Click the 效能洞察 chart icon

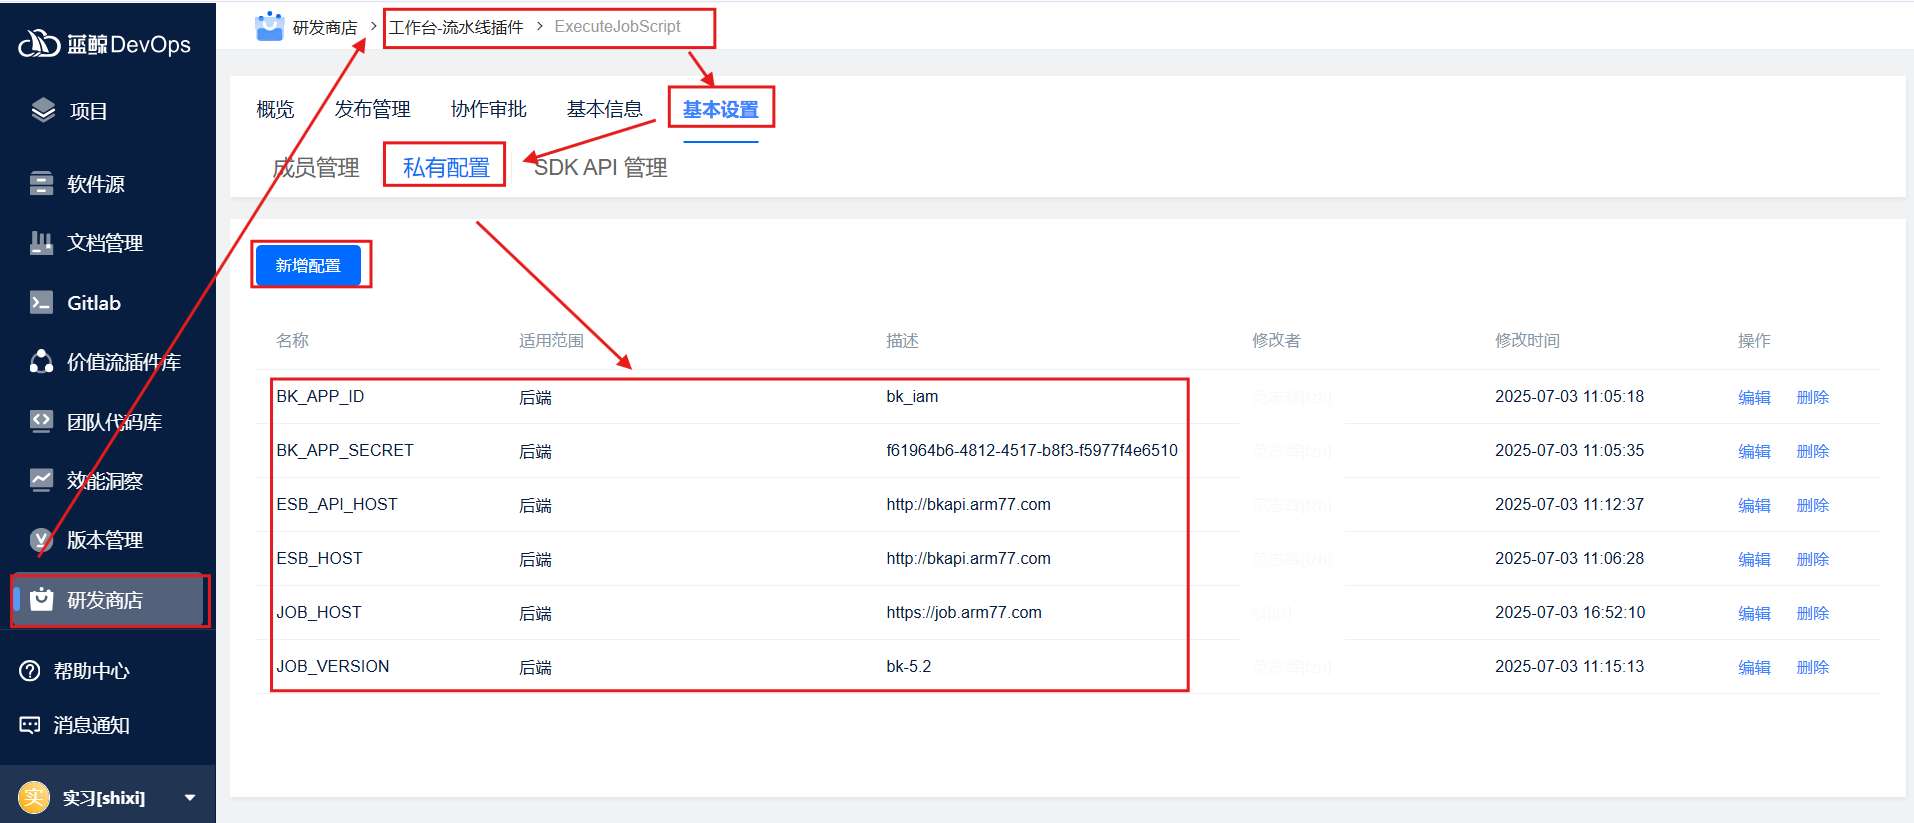click(41, 481)
